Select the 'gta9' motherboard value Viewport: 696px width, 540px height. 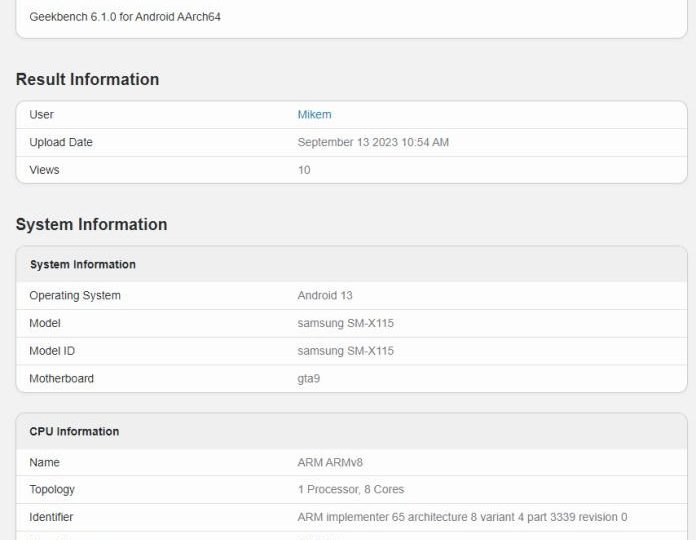point(308,379)
